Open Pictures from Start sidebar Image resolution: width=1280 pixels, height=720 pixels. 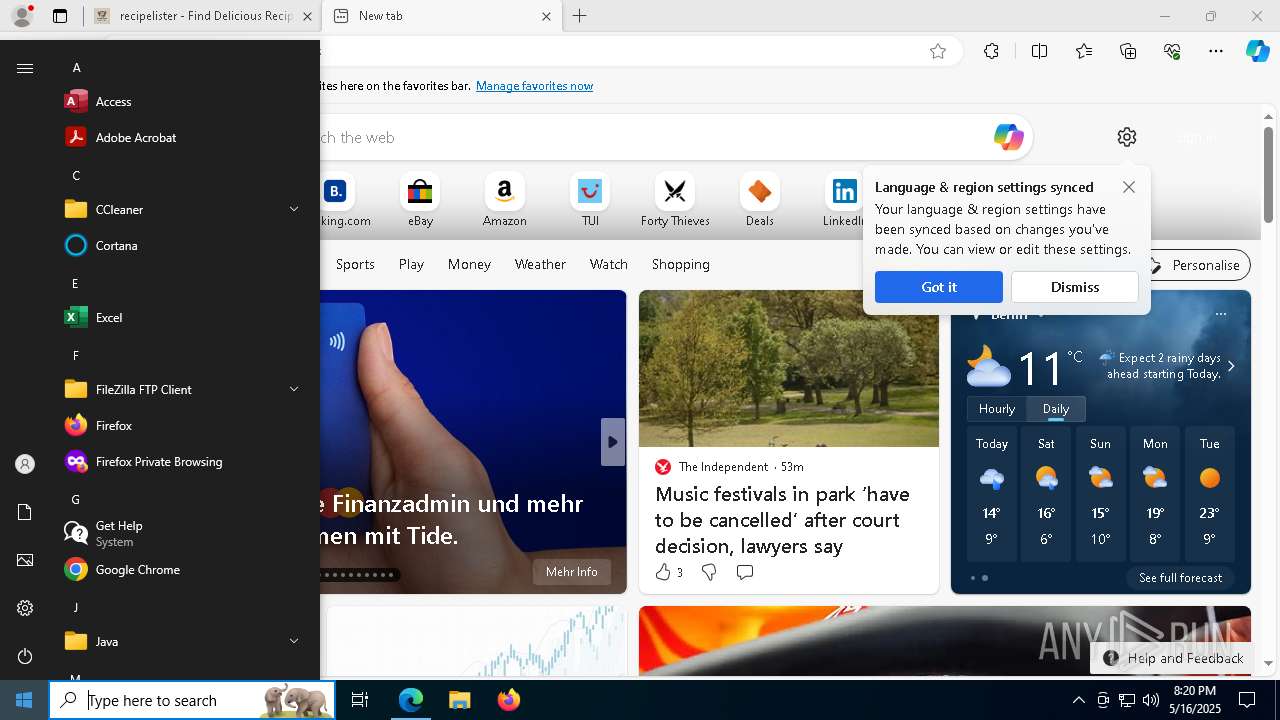(25, 560)
